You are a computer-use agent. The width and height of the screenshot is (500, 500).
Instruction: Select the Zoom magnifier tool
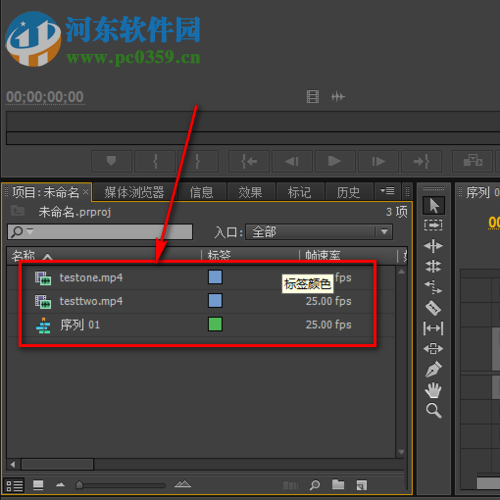[433, 411]
